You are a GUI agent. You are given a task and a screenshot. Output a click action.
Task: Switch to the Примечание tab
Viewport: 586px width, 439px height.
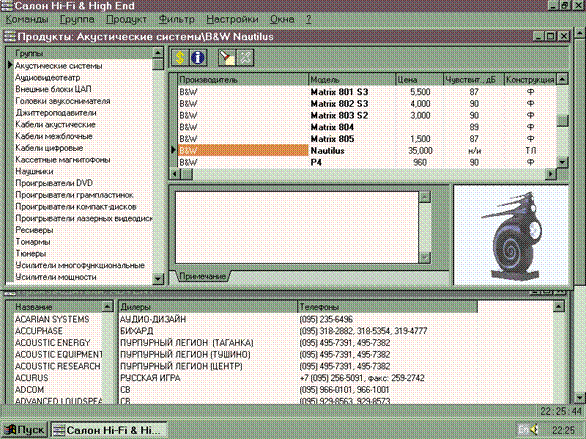coord(202,276)
